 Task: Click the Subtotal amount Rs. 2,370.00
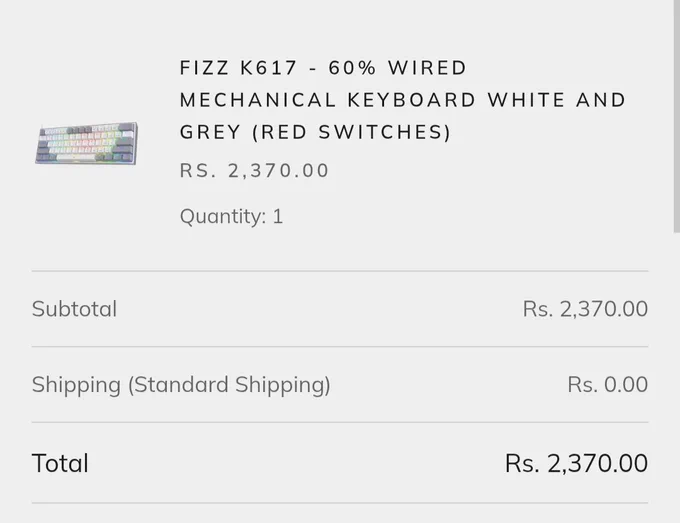click(585, 309)
